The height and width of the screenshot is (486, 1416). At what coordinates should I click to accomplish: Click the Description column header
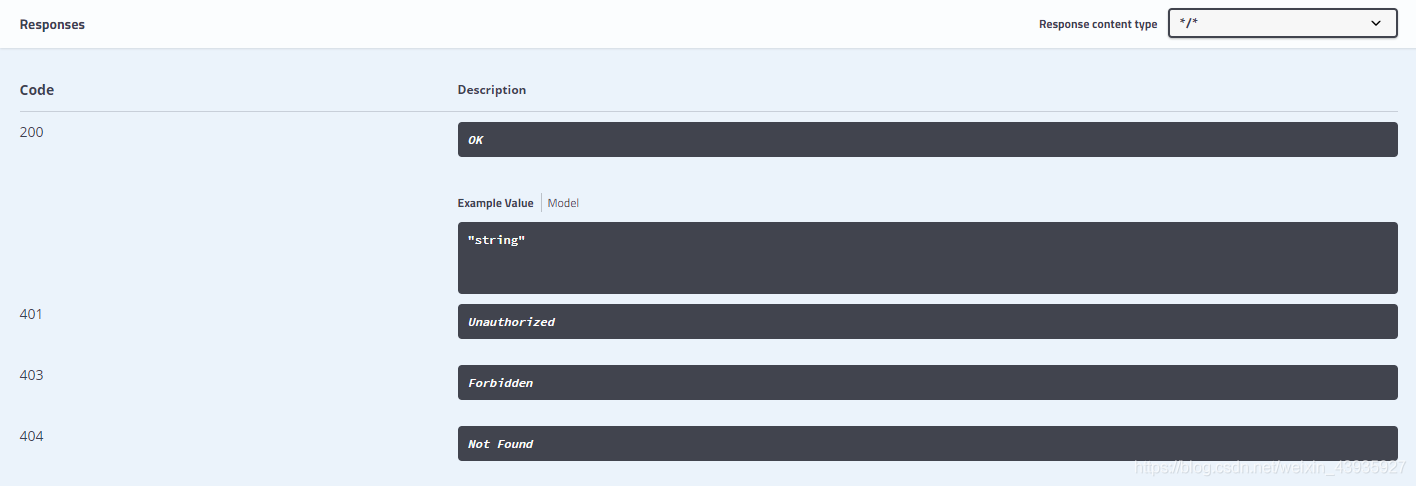click(491, 90)
